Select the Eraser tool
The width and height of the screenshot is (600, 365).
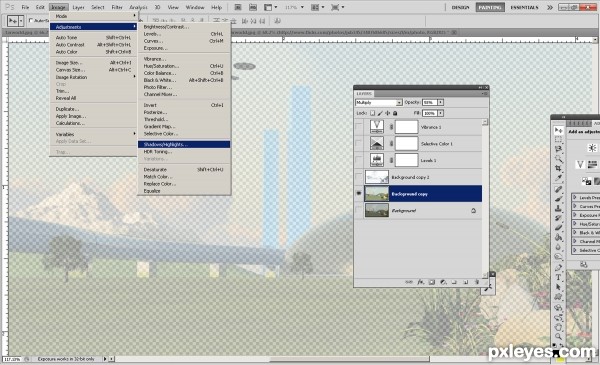(558, 228)
